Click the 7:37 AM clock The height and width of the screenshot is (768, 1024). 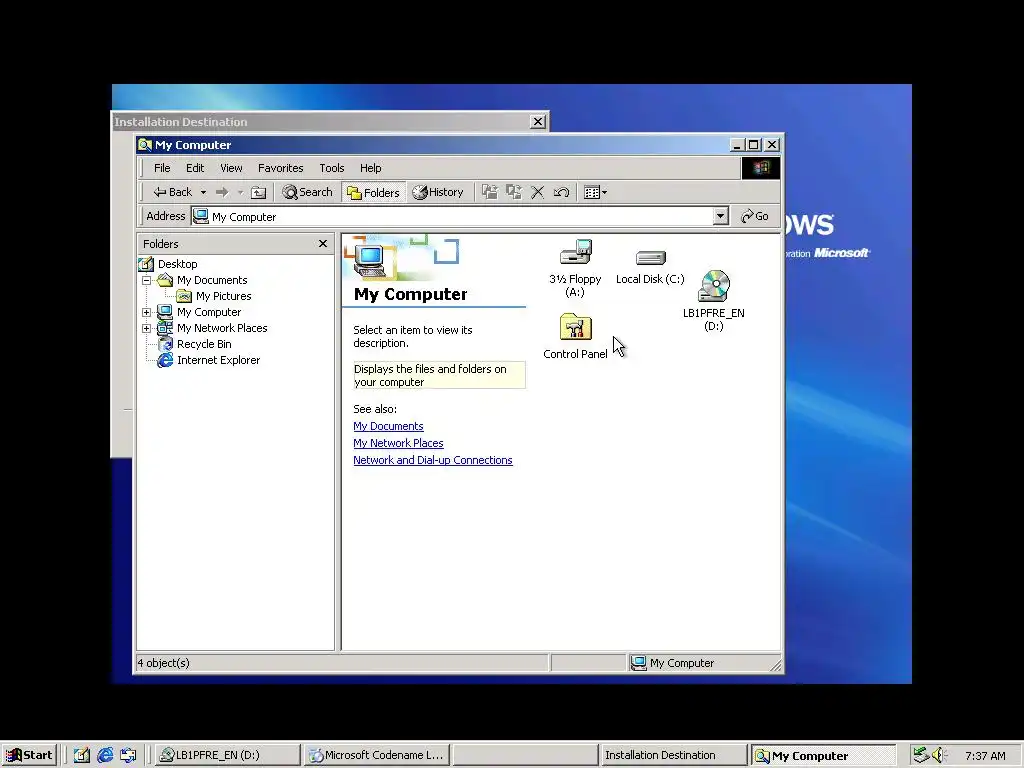(x=985, y=756)
